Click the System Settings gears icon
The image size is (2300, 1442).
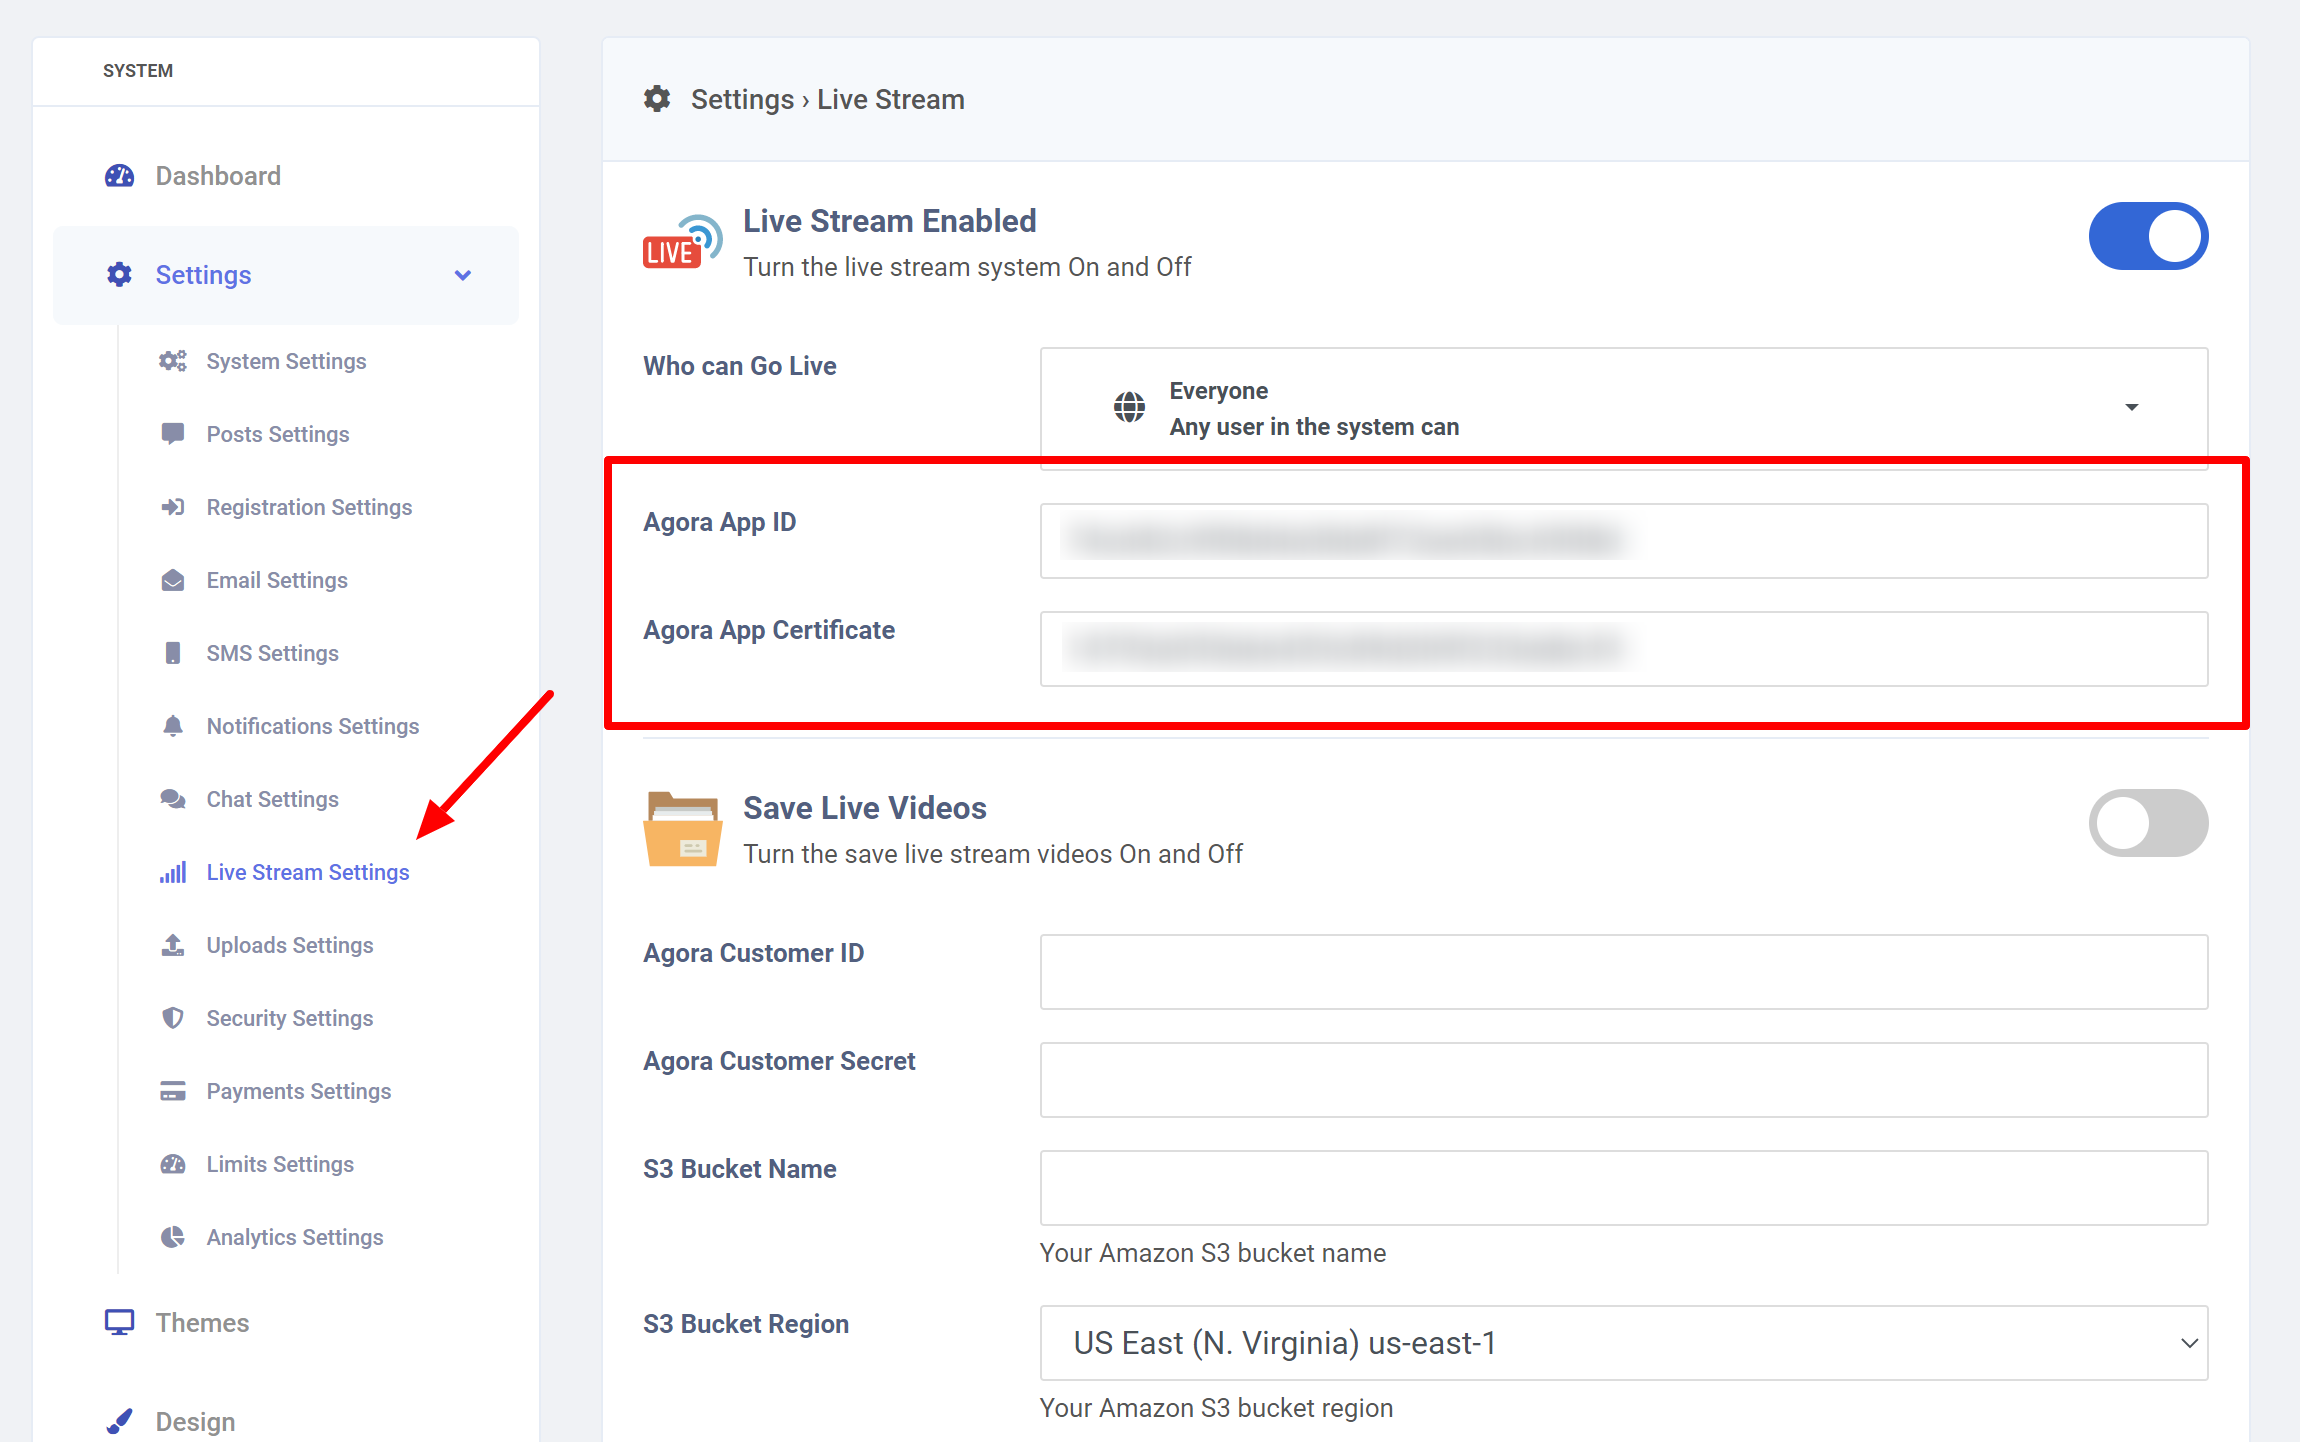coord(173,361)
